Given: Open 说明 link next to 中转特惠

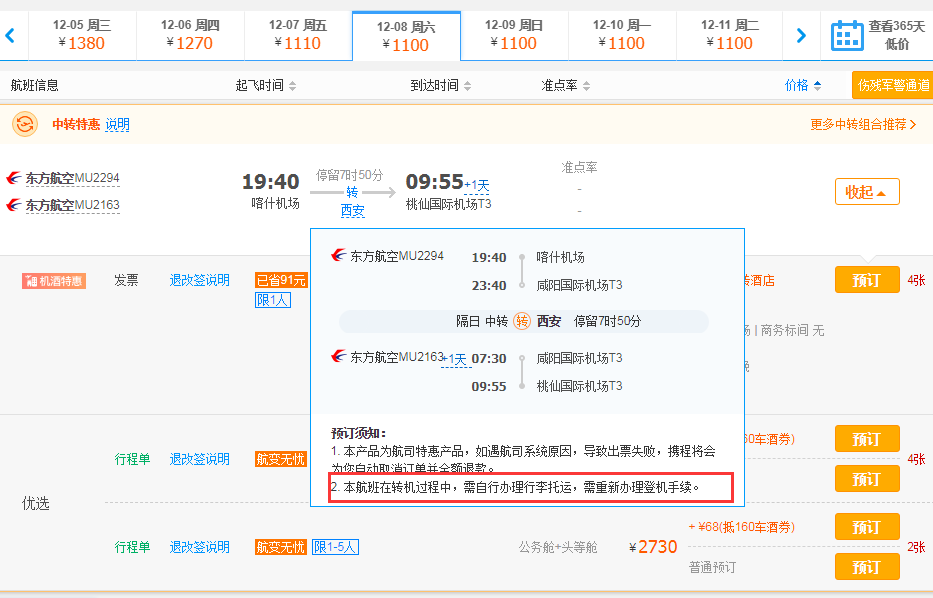Looking at the screenshot, I should pyautogui.click(x=117, y=124).
